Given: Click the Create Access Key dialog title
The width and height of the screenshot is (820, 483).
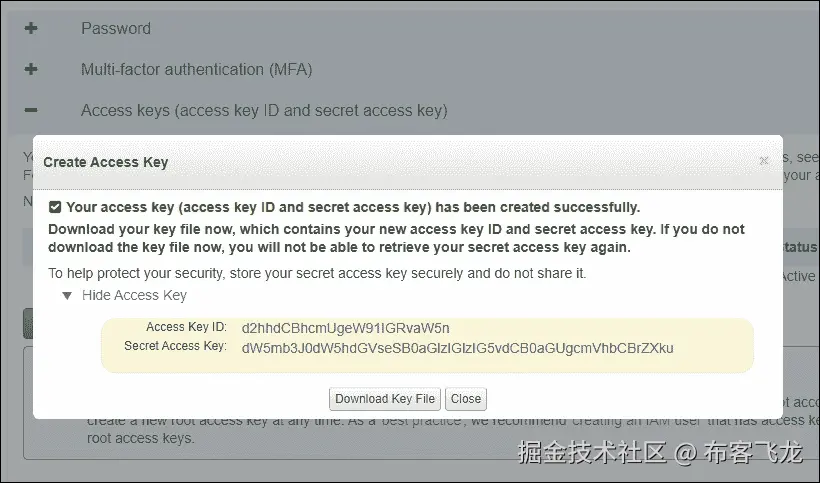Looking at the screenshot, I should [x=106, y=162].
